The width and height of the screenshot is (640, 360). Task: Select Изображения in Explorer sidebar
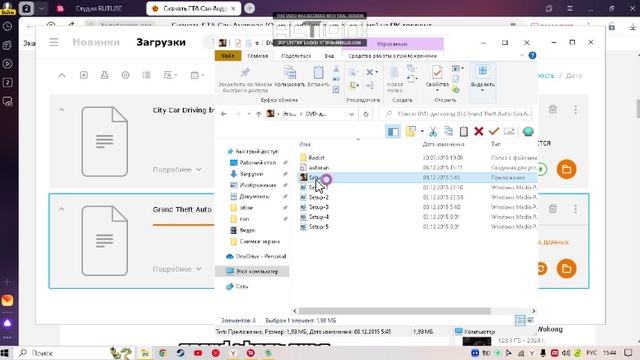point(258,185)
